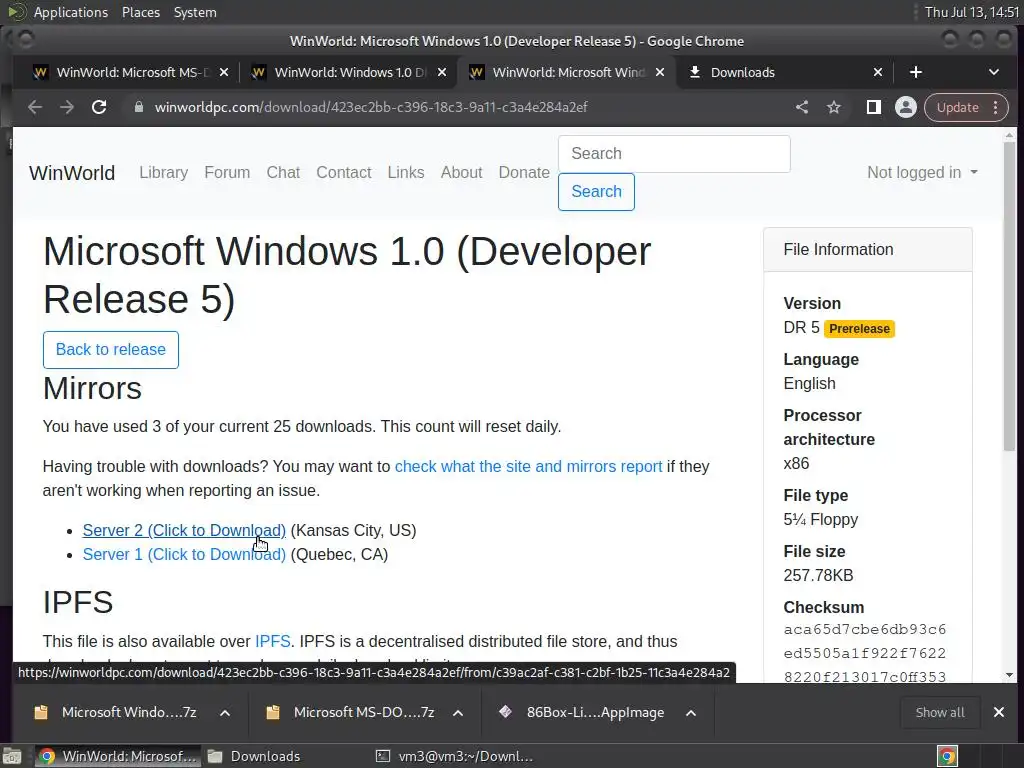
Task: Share this page icon
Action: click(x=802, y=107)
